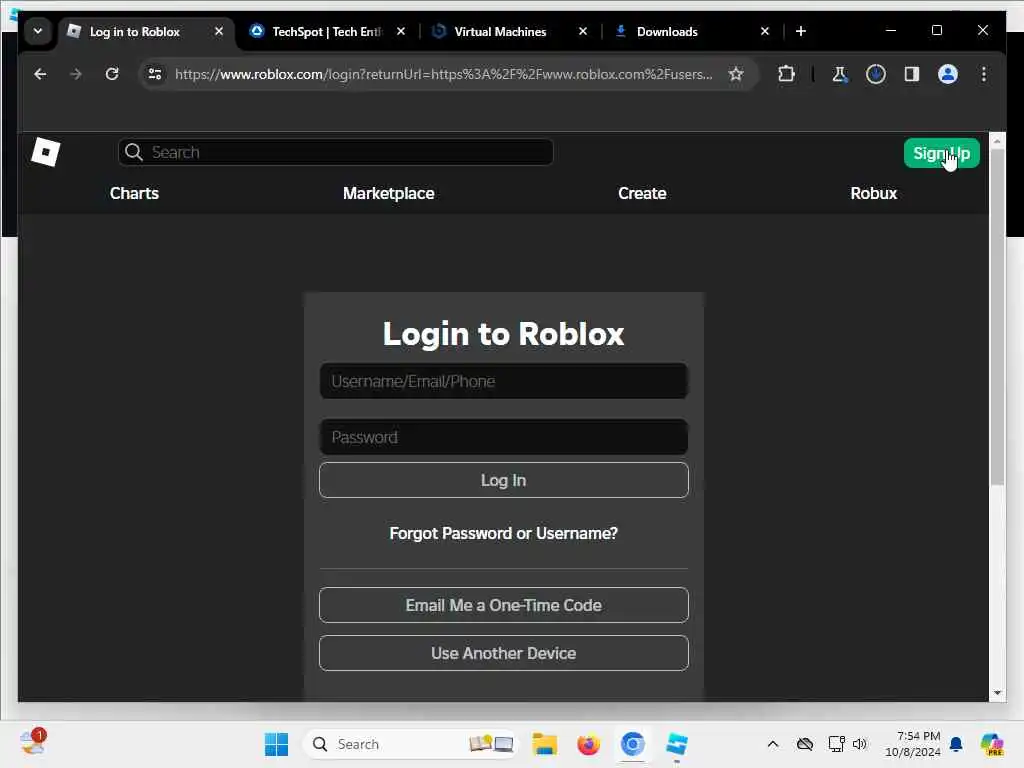Click the downloads indicator in toolbar
The width and height of the screenshot is (1024, 768).
pyautogui.click(x=876, y=74)
